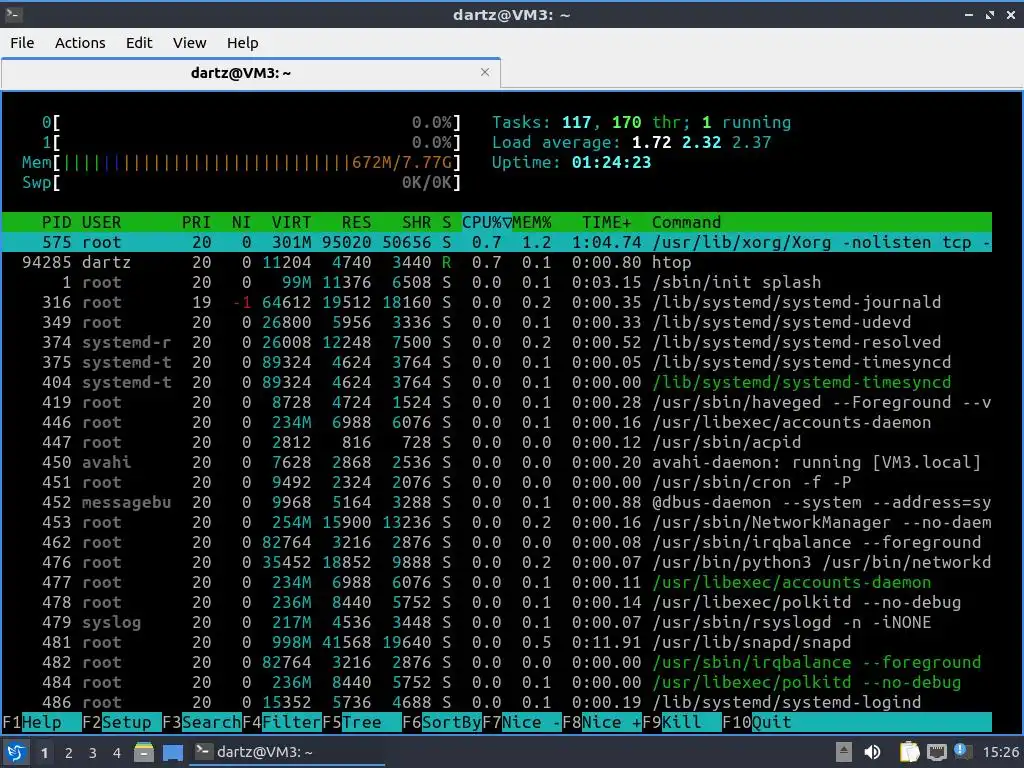Image resolution: width=1024 pixels, height=768 pixels.
Task: Select the /usr/sbin/cron process row
Action: coord(496,483)
